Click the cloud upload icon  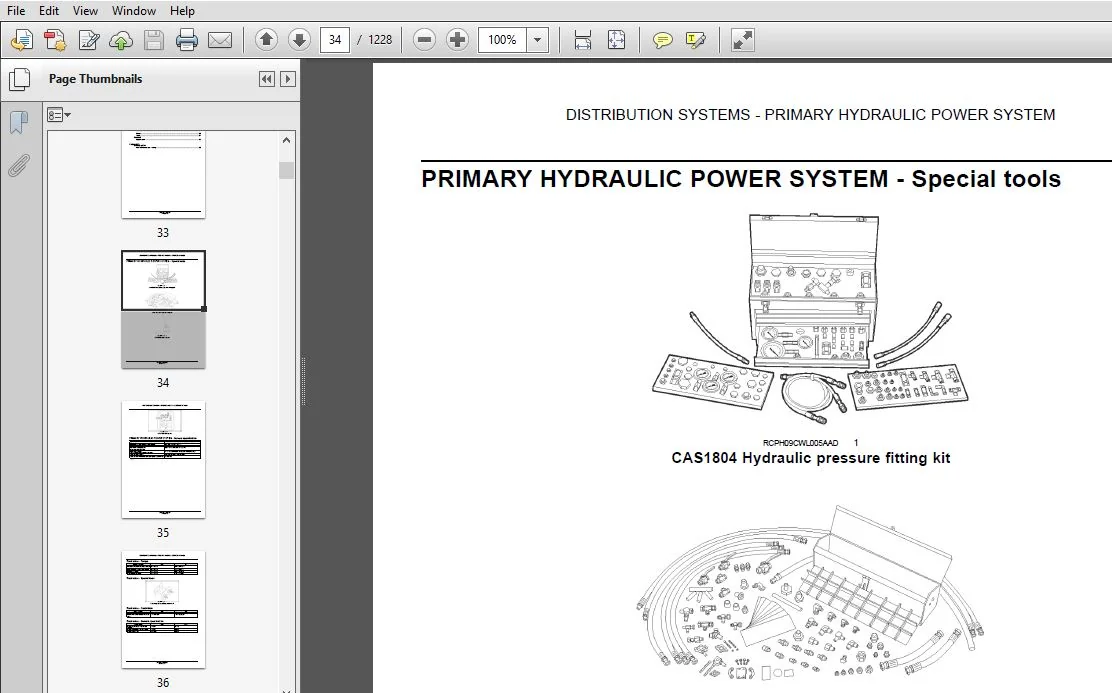click(121, 40)
